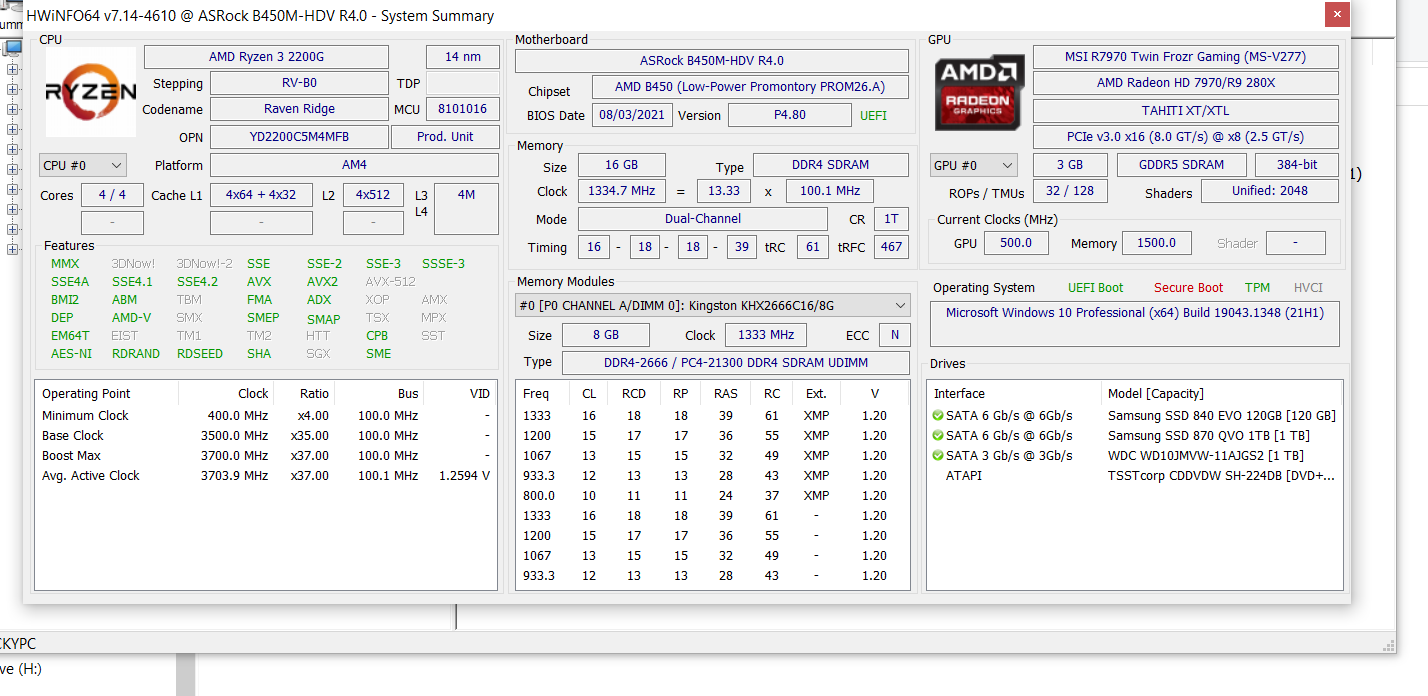Click the module clock 1333 MHz field
1428x696 pixels.
click(x=766, y=335)
